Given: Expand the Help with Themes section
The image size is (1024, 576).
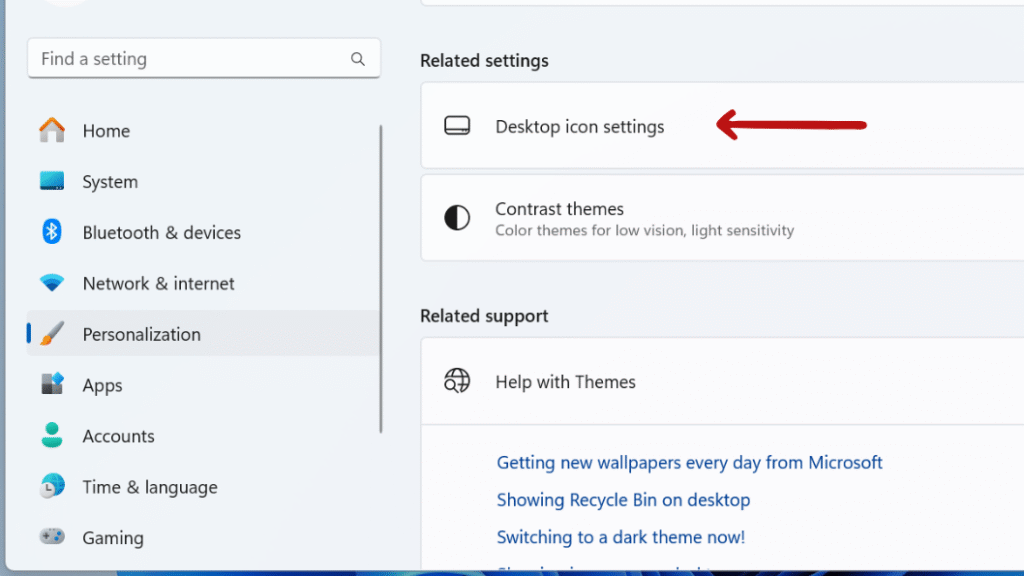Looking at the screenshot, I should (722, 381).
